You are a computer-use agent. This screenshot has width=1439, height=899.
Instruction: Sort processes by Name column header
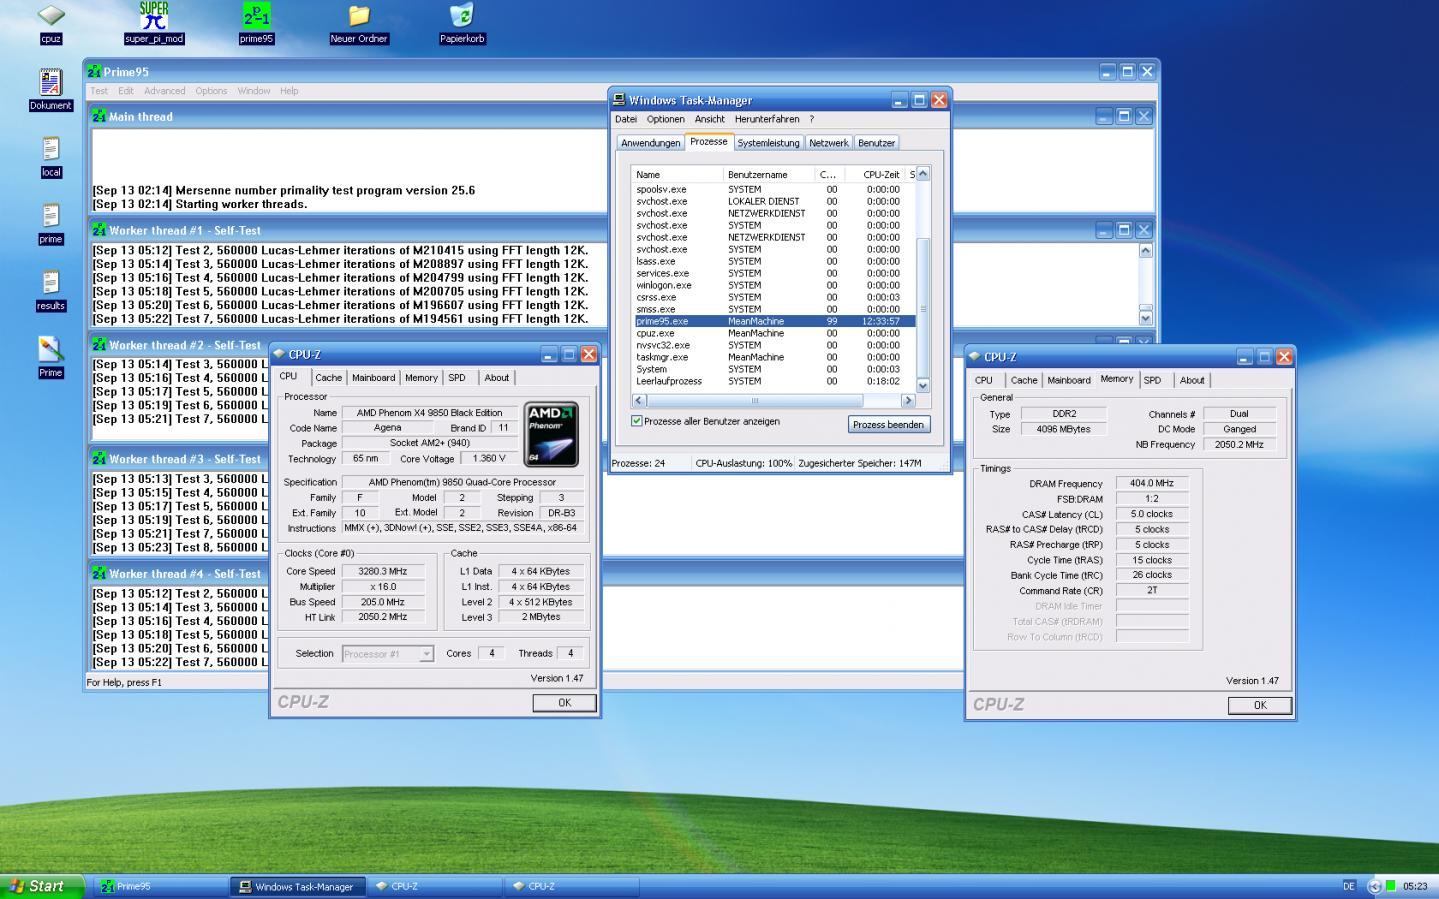pos(677,174)
